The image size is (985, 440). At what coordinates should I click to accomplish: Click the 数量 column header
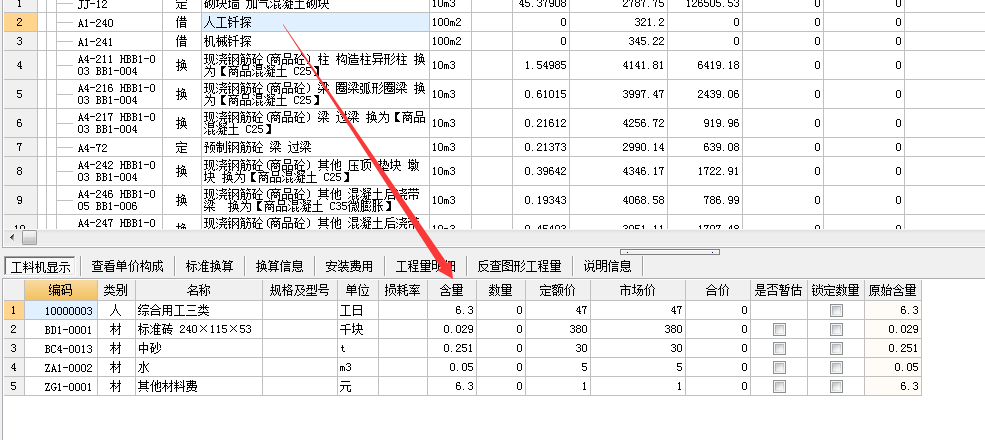(x=501, y=290)
